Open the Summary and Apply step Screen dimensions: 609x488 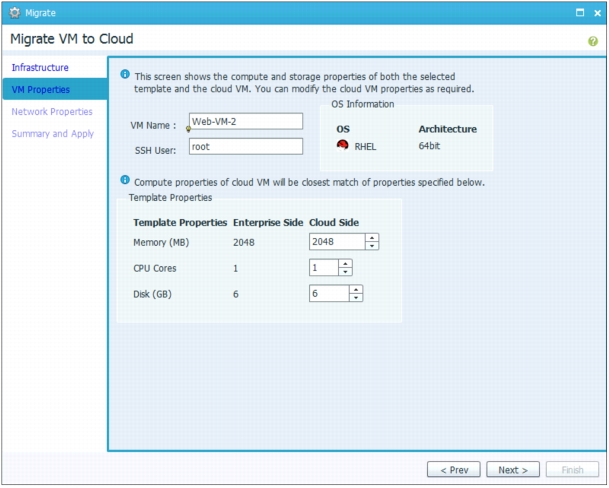tap(53, 134)
